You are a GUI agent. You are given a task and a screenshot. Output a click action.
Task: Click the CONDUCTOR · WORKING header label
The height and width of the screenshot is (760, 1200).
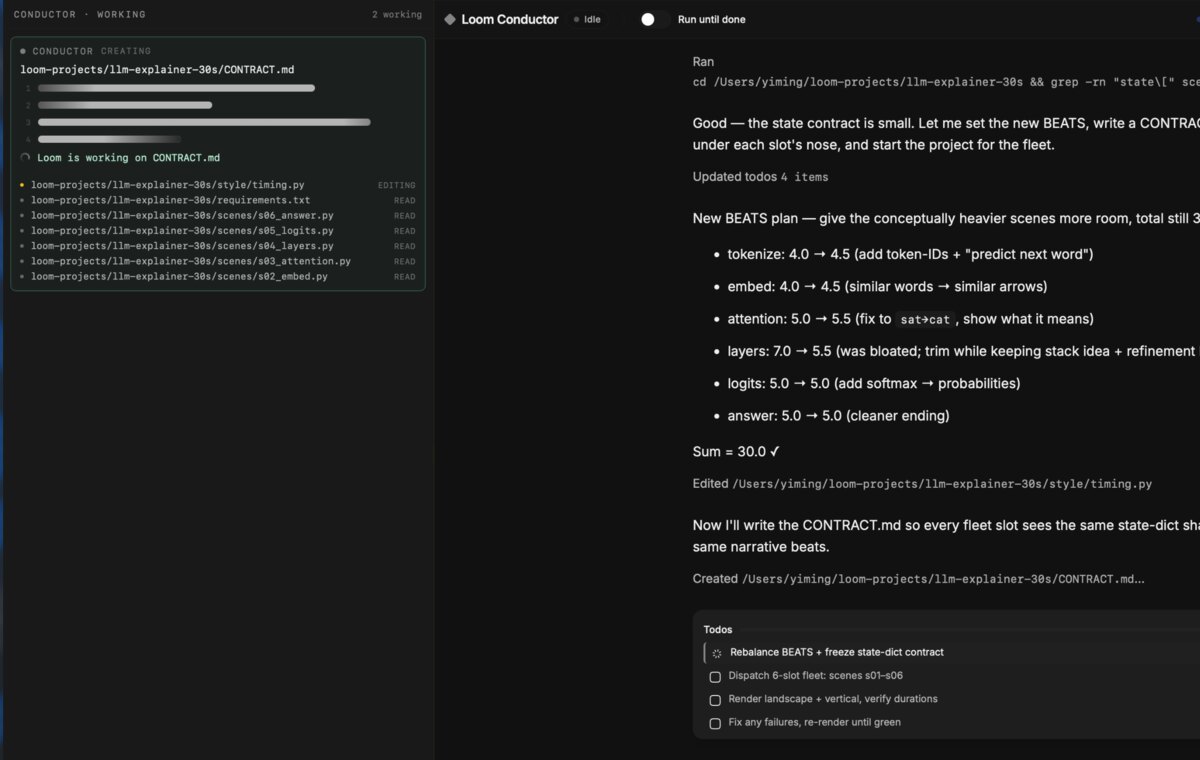[80, 15]
